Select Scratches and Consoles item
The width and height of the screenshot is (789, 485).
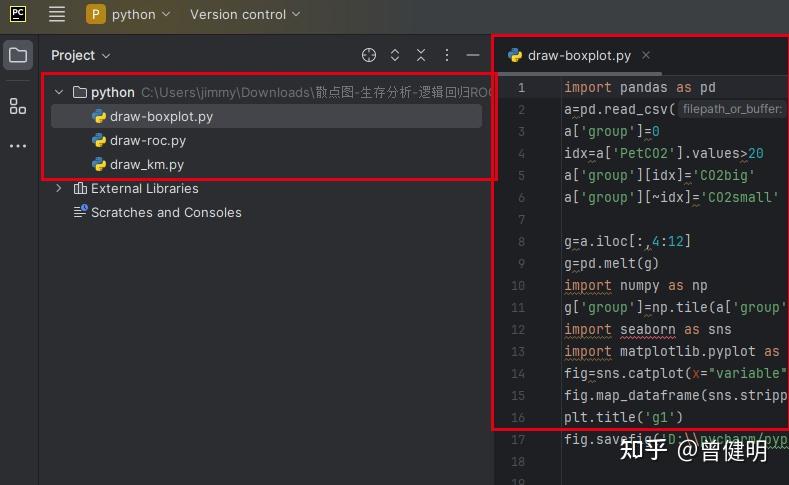(x=167, y=212)
